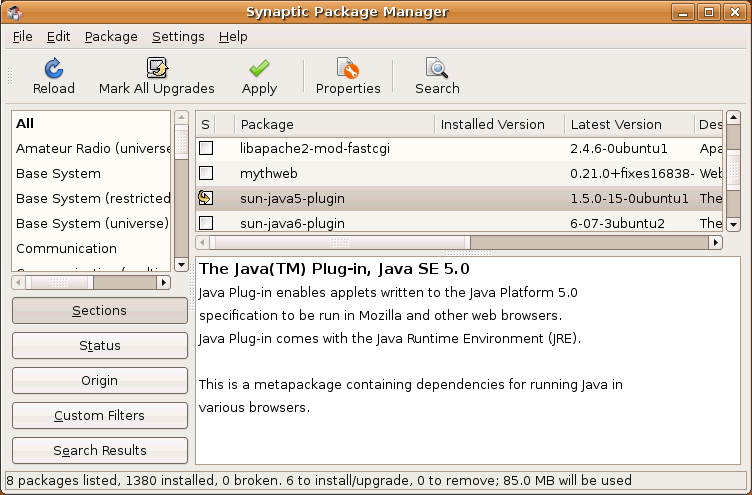Screen dimensions: 752x495
Task: Click the Custom Filters button
Action: pyautogui.click(x=100, y=415)
